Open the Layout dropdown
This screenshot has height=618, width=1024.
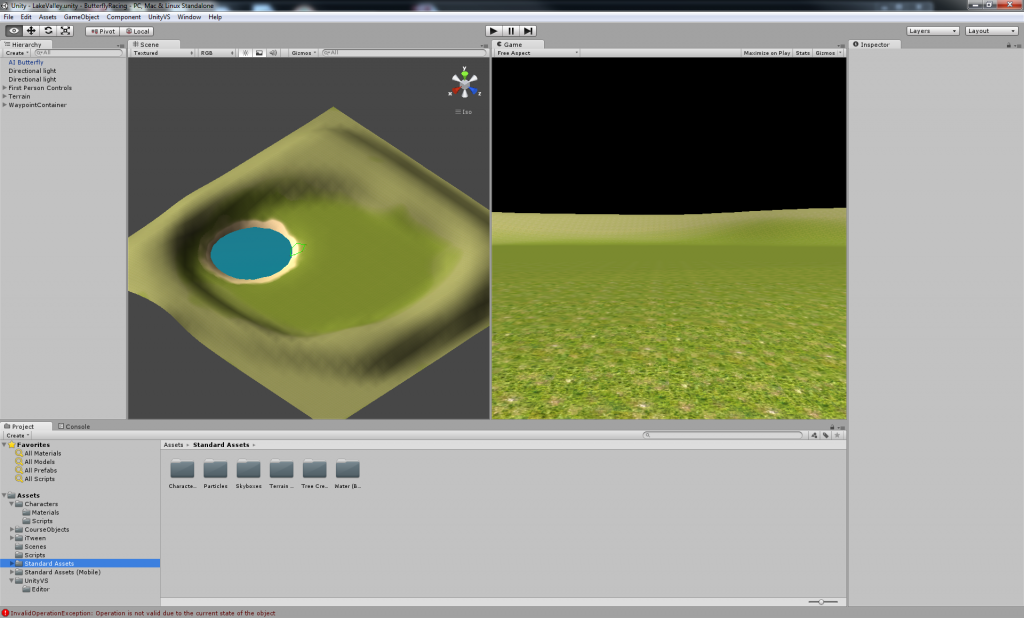coord(991,31)
